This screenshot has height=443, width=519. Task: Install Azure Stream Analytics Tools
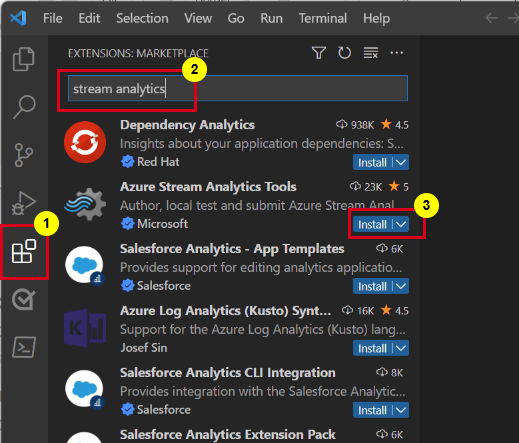click(x=372, y=224)
